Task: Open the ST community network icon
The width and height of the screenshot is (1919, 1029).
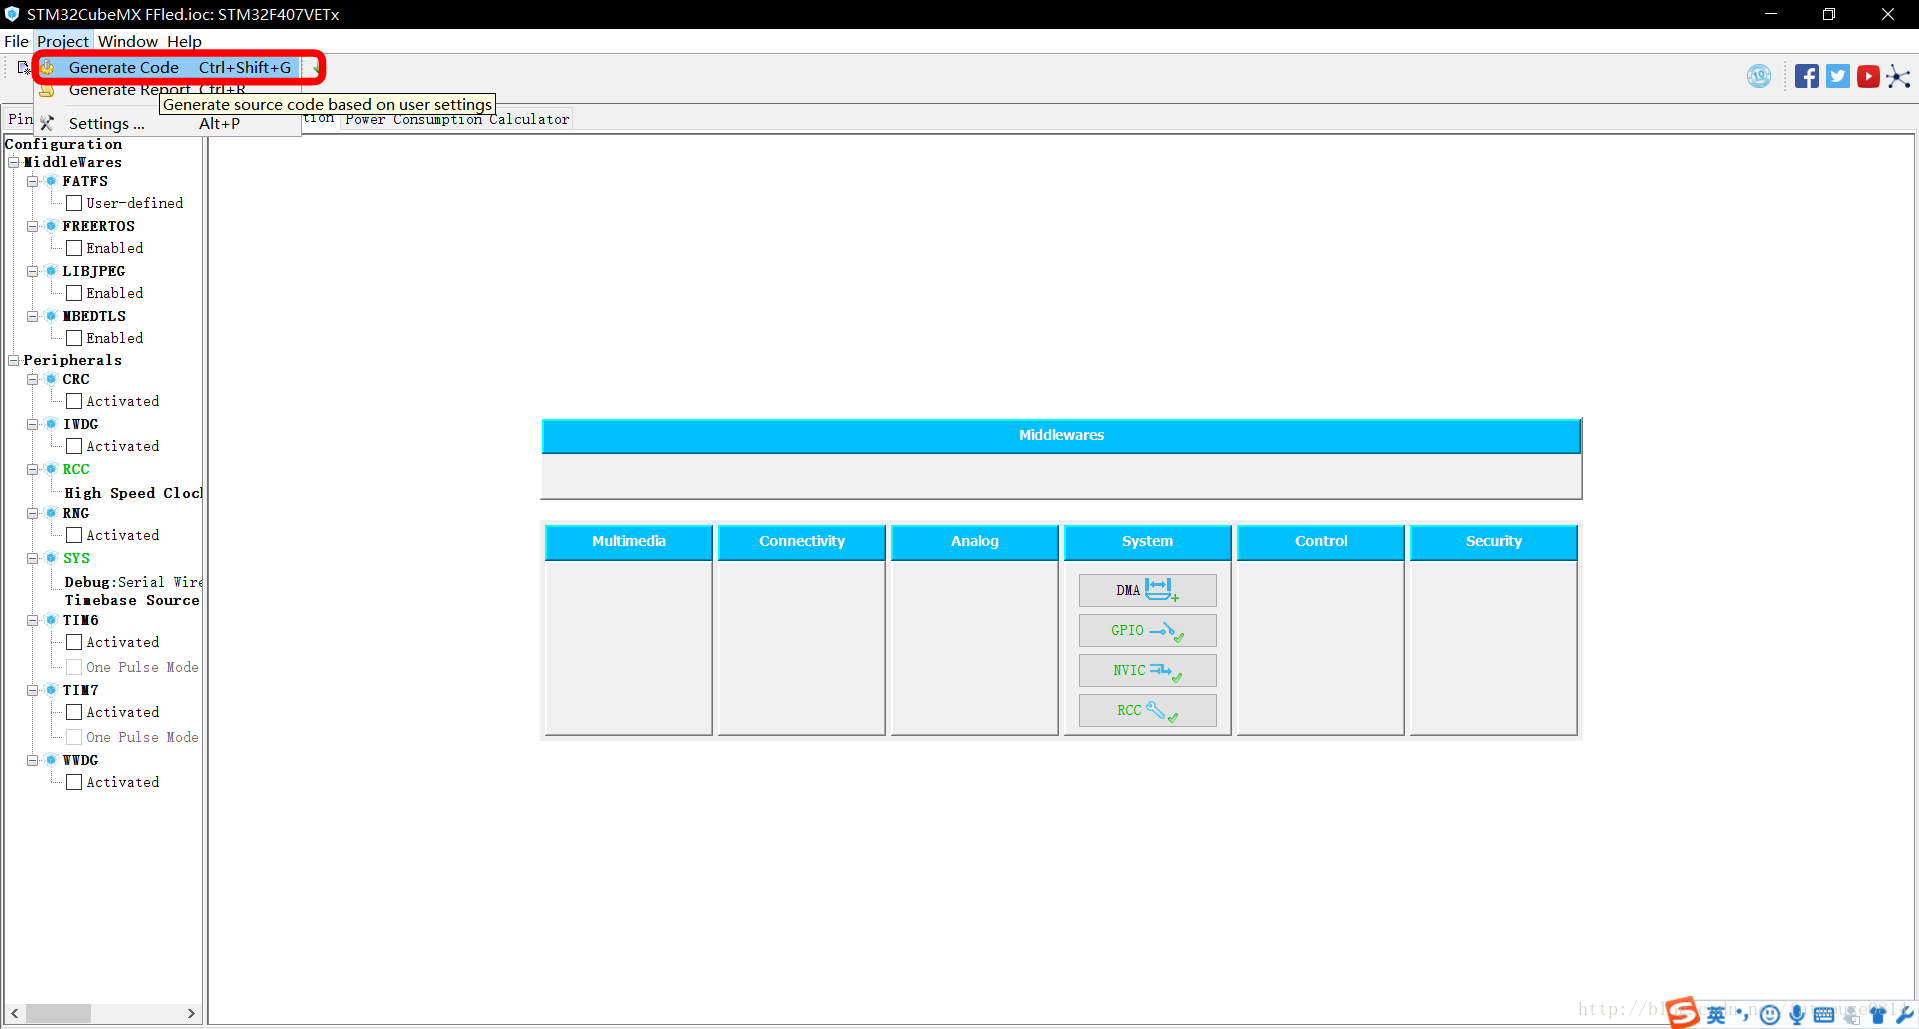Action: (1899, 77)
